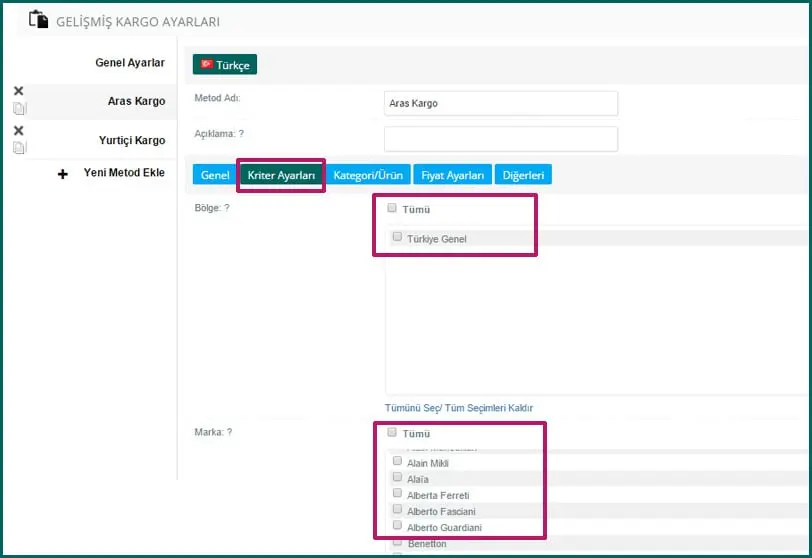The image size is (812, 558).
Task: Check the Tümü checkbox under Marka
Action: [x=392, y=433]
